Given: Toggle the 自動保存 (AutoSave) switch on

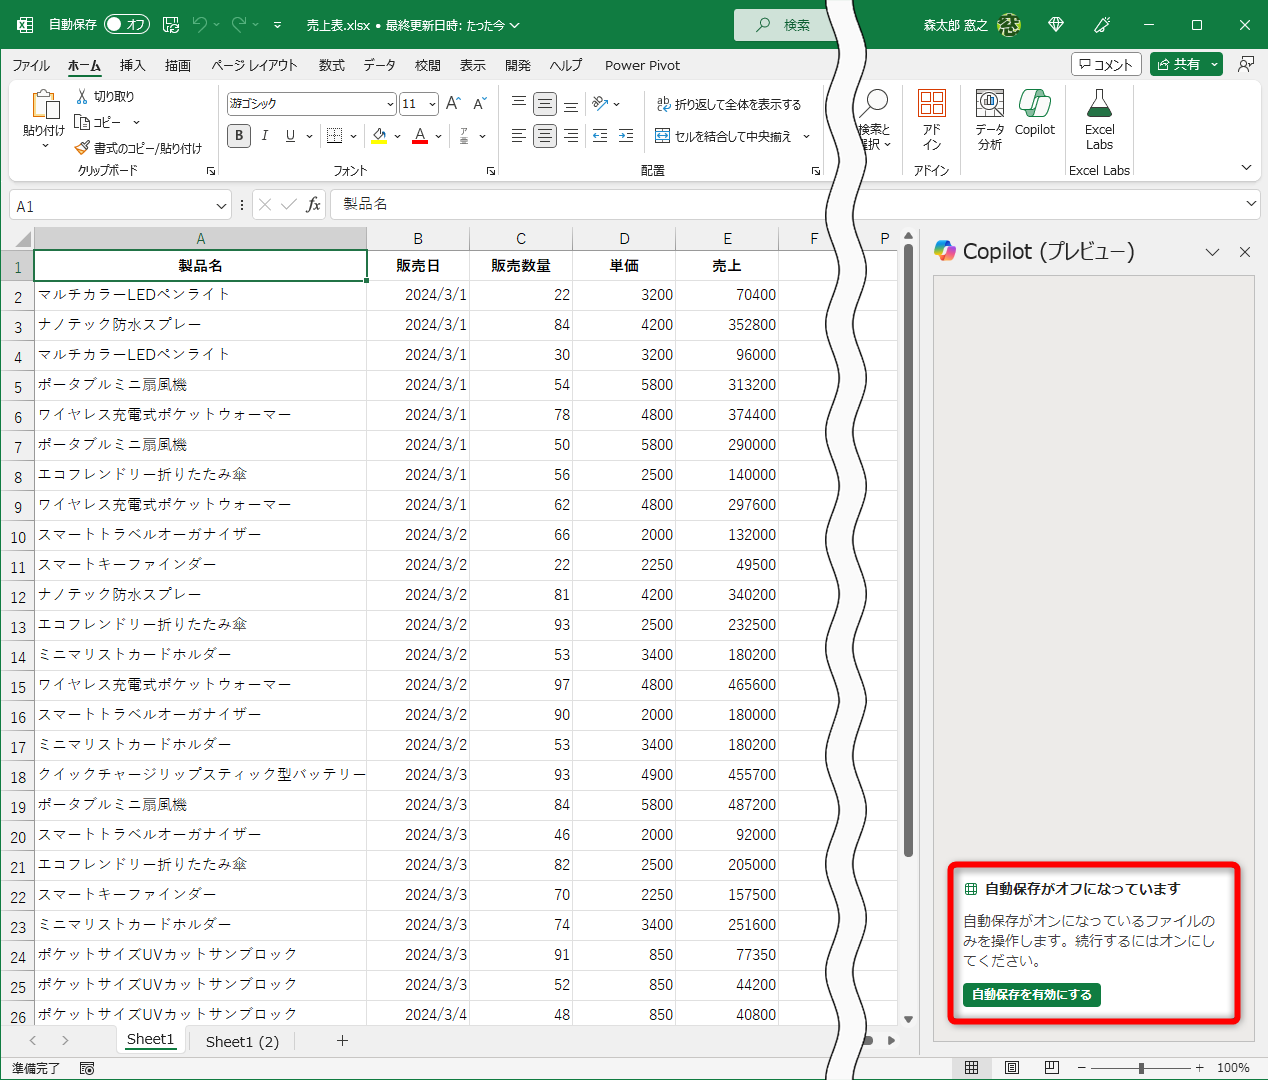Looking at the screenshot, I should point(126,24).
